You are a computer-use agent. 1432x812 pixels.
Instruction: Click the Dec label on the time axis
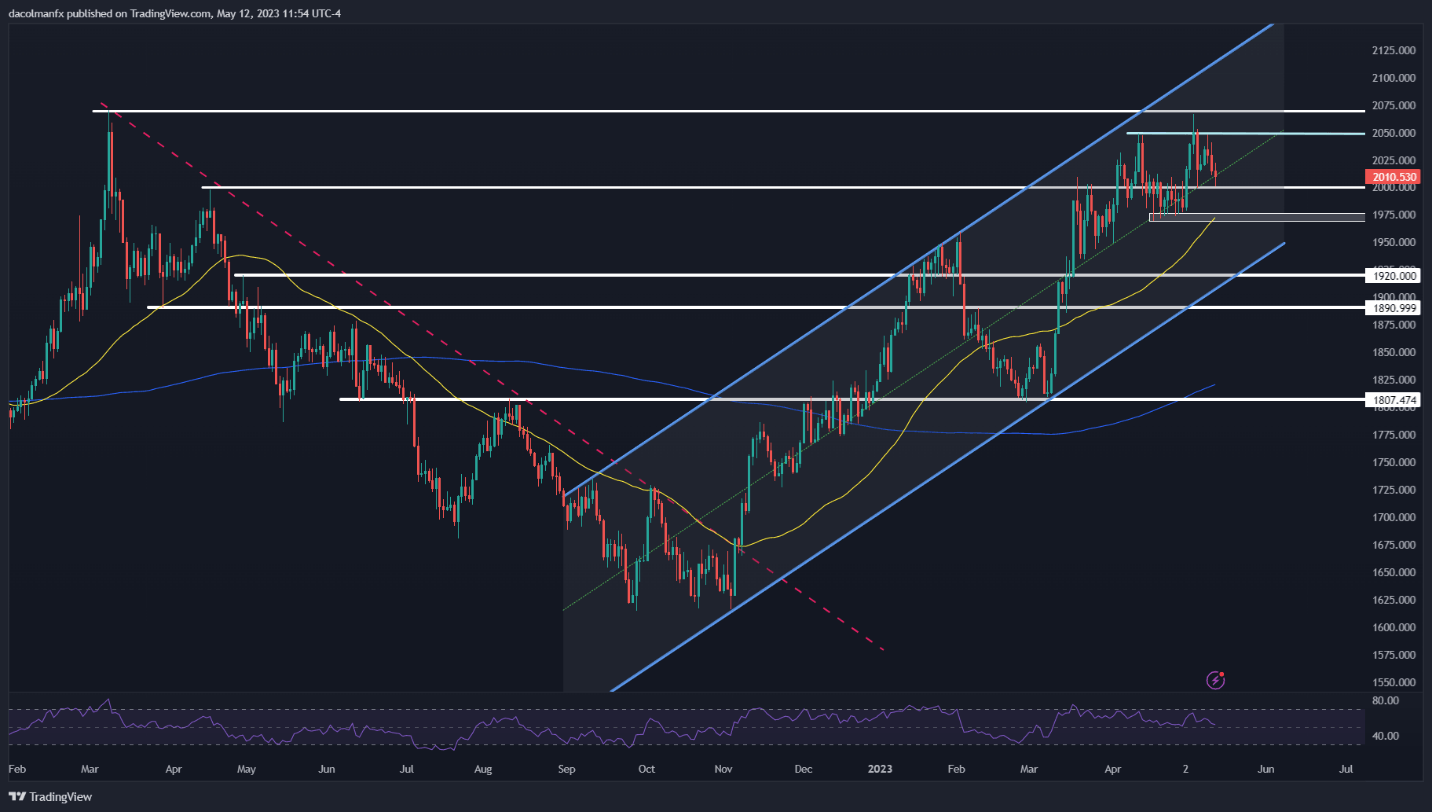803,770
